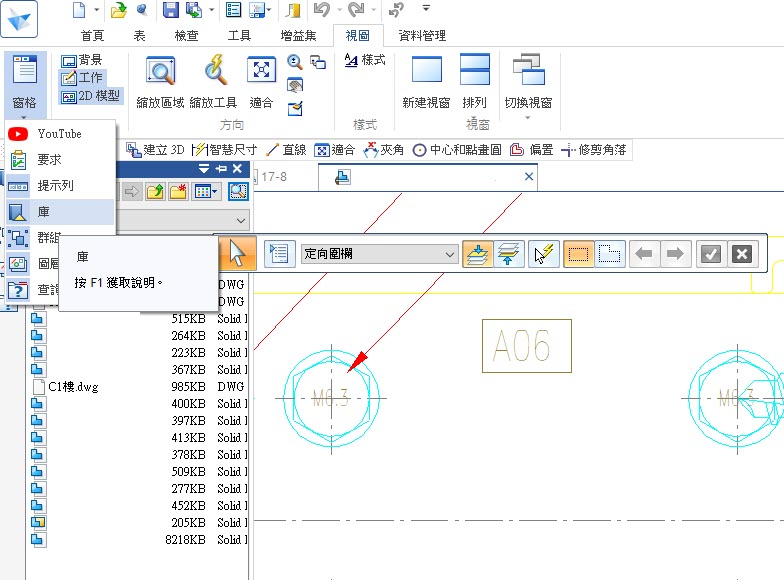Select the 偏置 offset tool

tap(532, 150)
